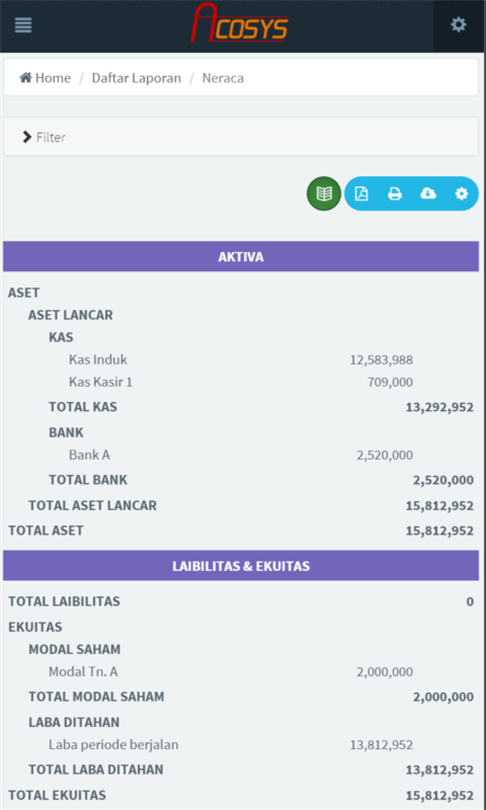Expand the Filter panel
This screenshot has width=486, height=810.
(x=241, y=137)
